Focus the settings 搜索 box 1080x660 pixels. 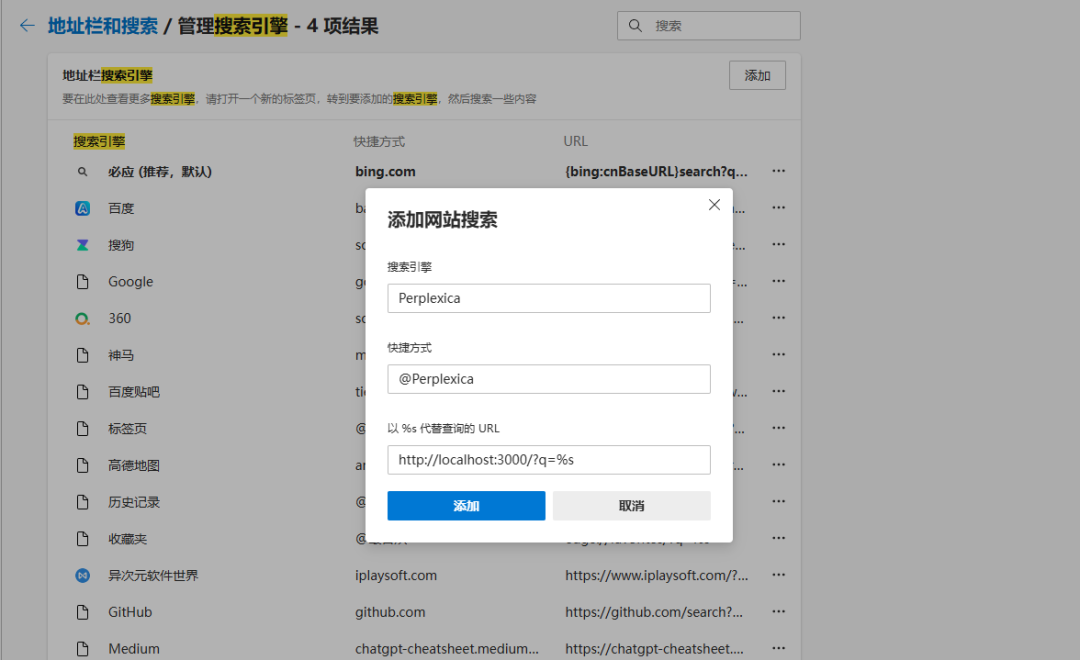[709, 25]
